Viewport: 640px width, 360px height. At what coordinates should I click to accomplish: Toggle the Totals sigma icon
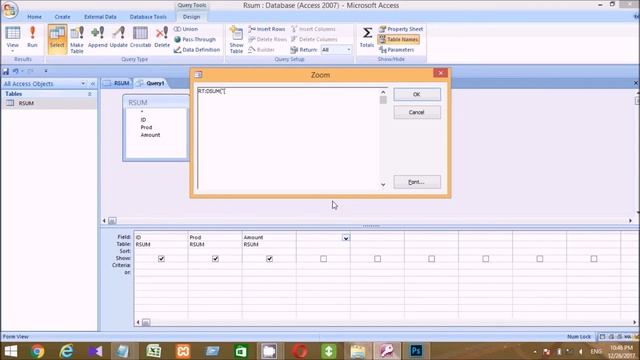pyautogui.click(x=367, y=37)
